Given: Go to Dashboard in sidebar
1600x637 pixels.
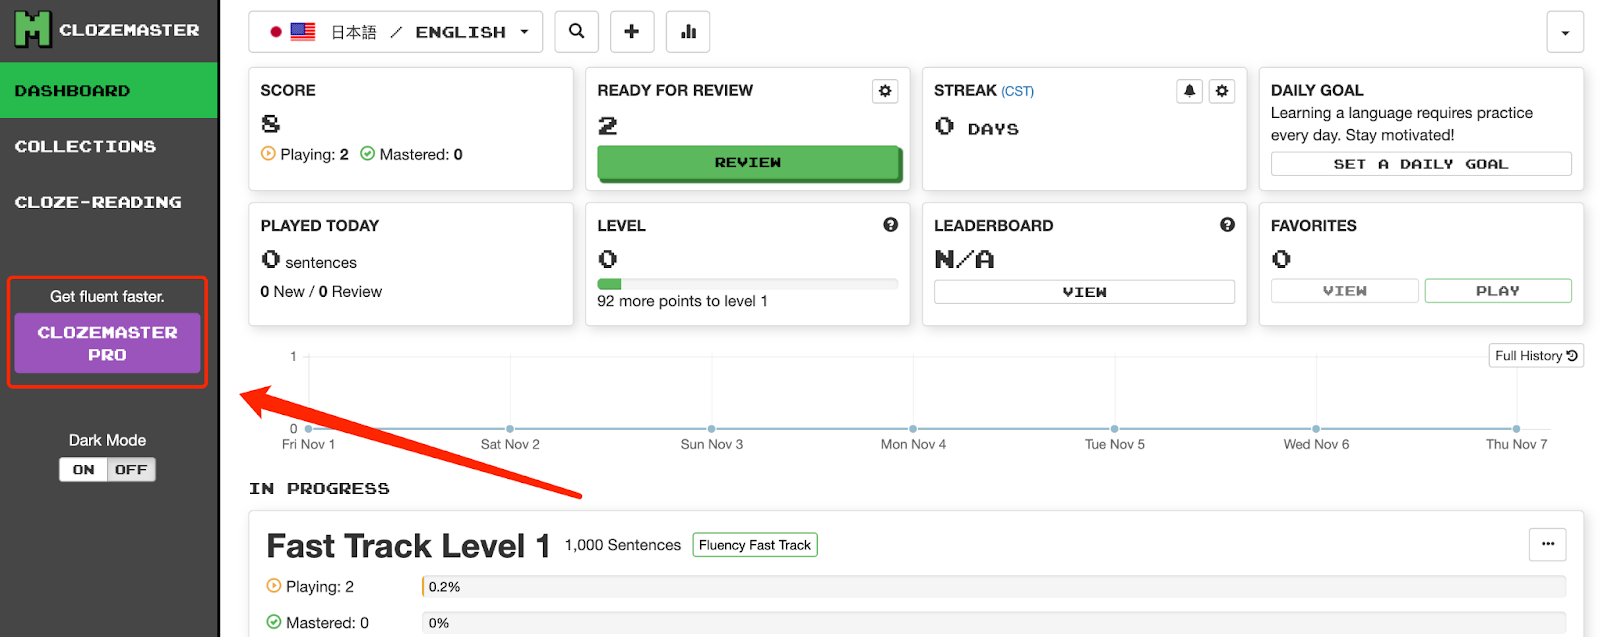Looking at the screenshot, I should pyautogui.click(x=109, y=90).
